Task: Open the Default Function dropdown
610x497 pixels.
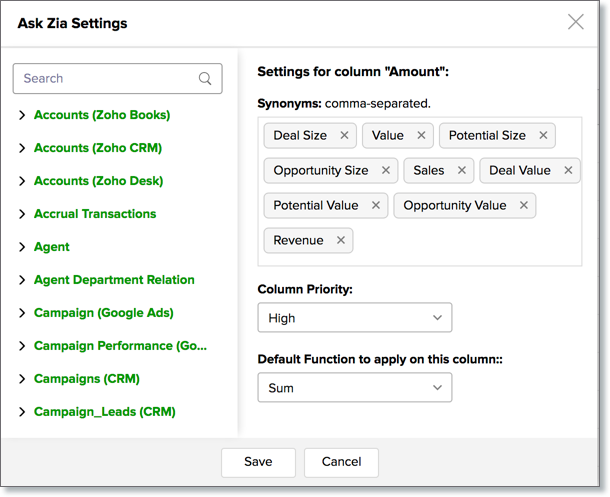Action: tap(354, 388)
